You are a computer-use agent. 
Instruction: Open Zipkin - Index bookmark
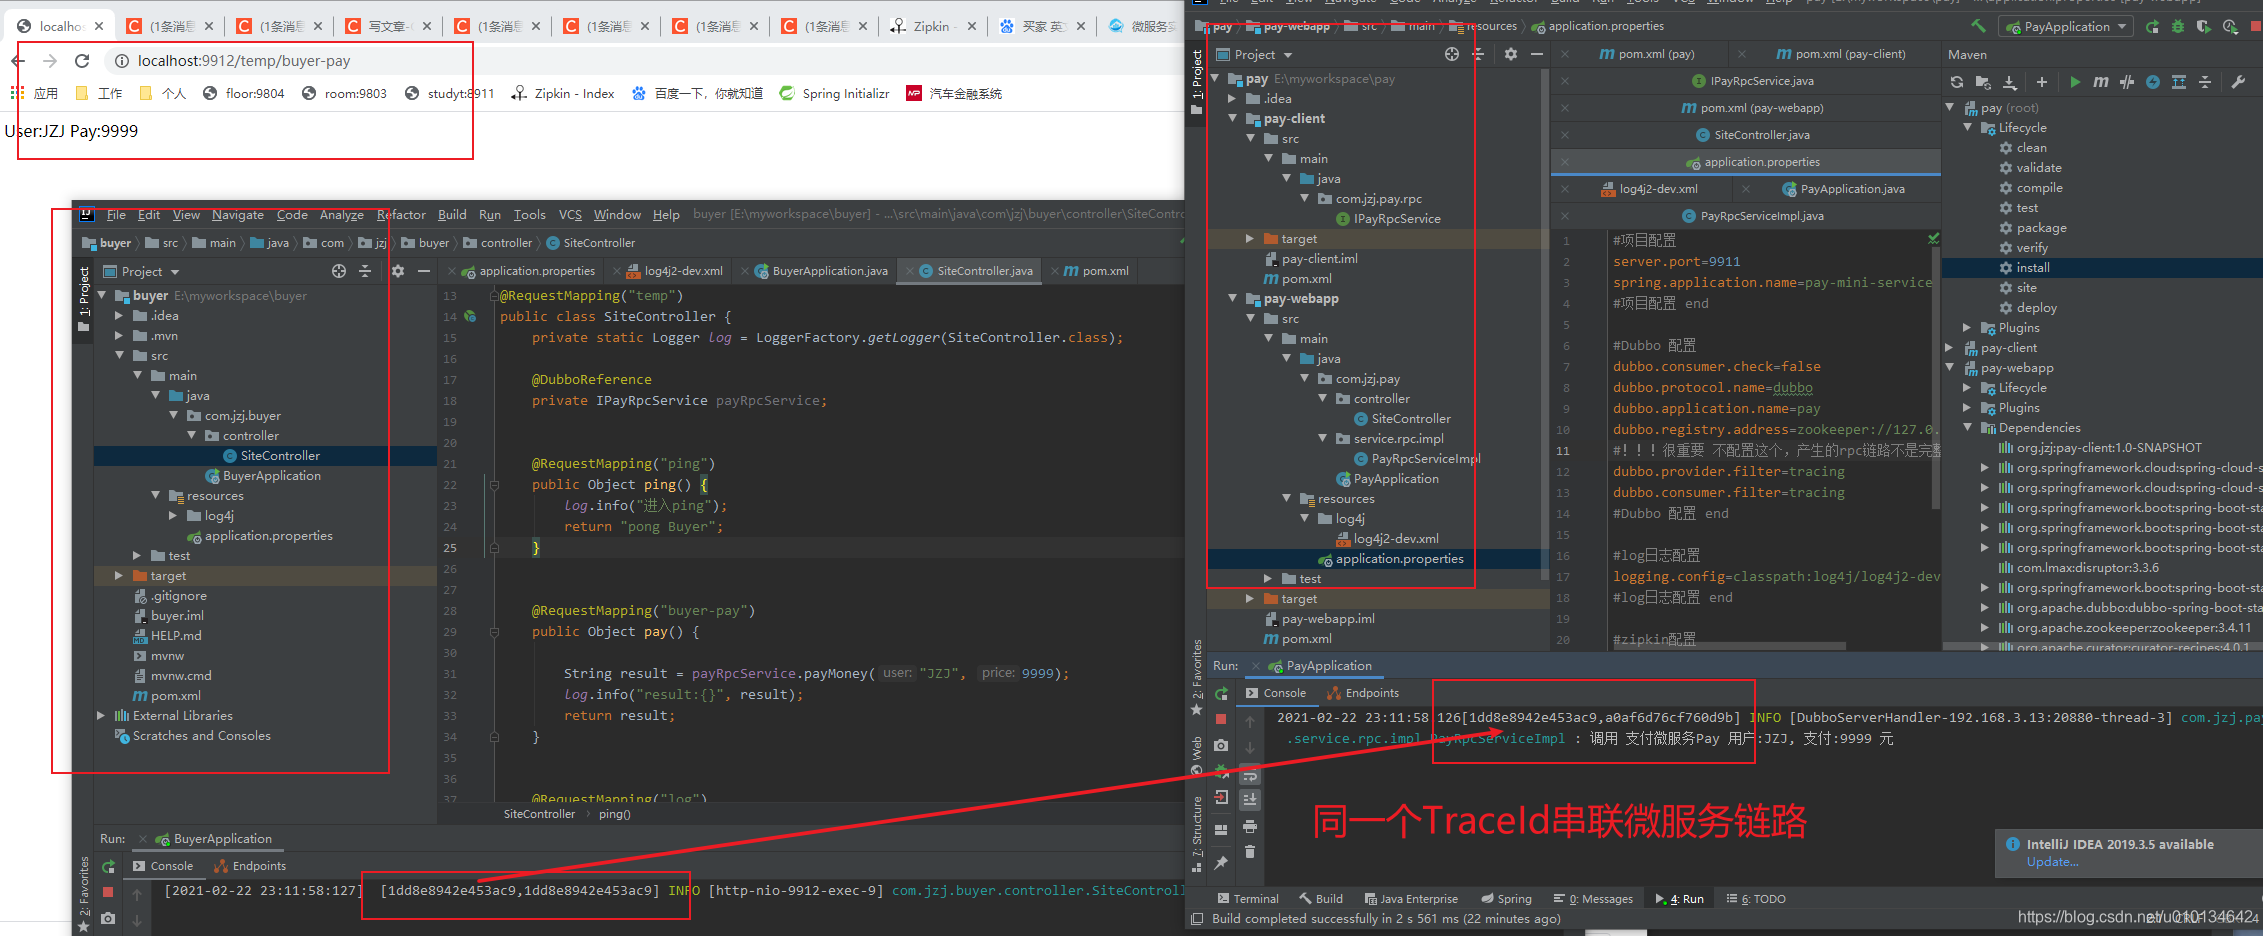(x=563, y=93)
